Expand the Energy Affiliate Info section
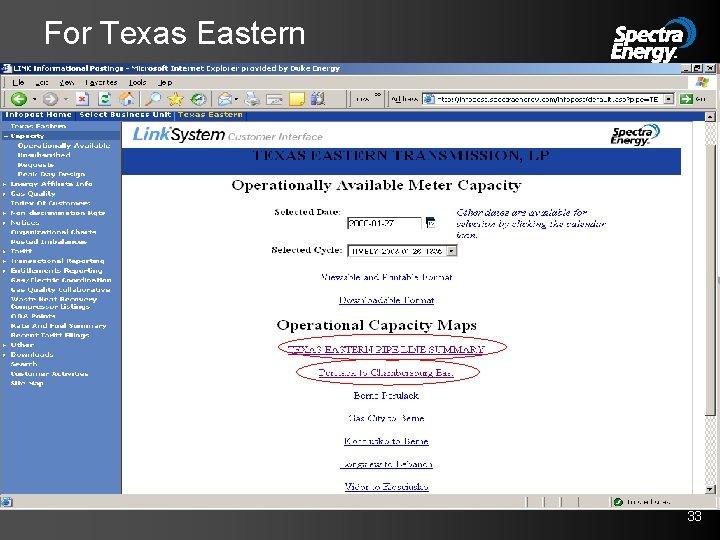 point(5,184)
